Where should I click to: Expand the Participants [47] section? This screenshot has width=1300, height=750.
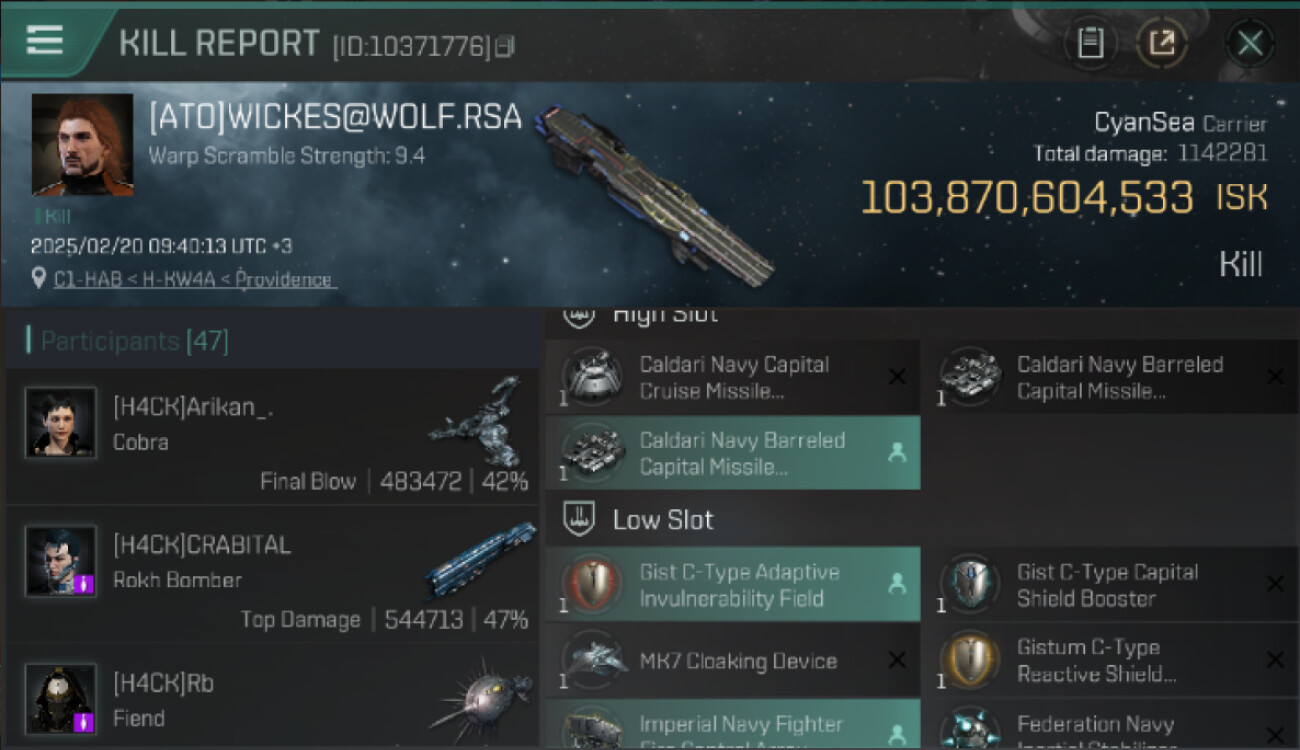coord(134,341)
